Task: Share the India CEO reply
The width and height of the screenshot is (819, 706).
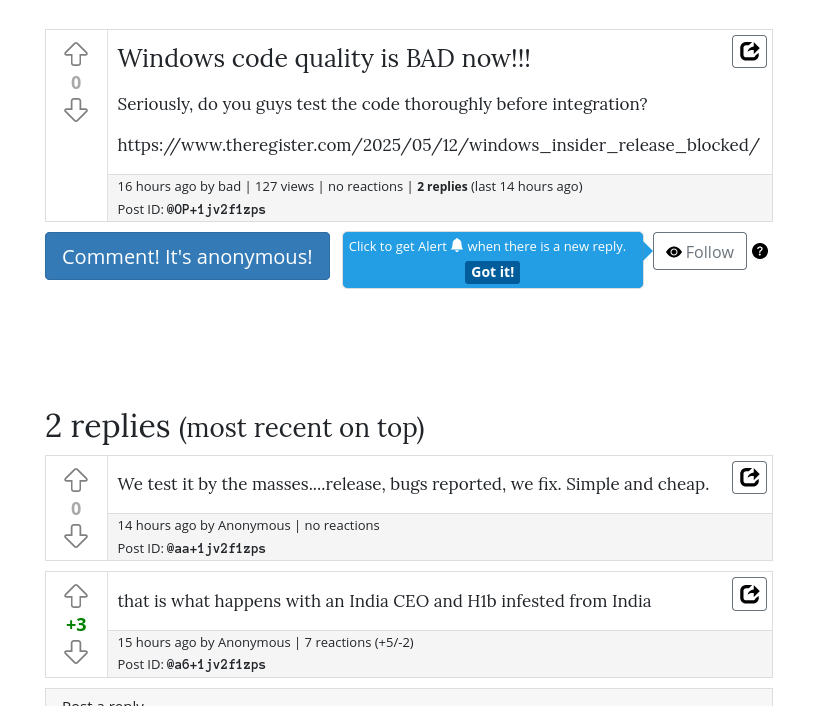Action: [749, 594]
